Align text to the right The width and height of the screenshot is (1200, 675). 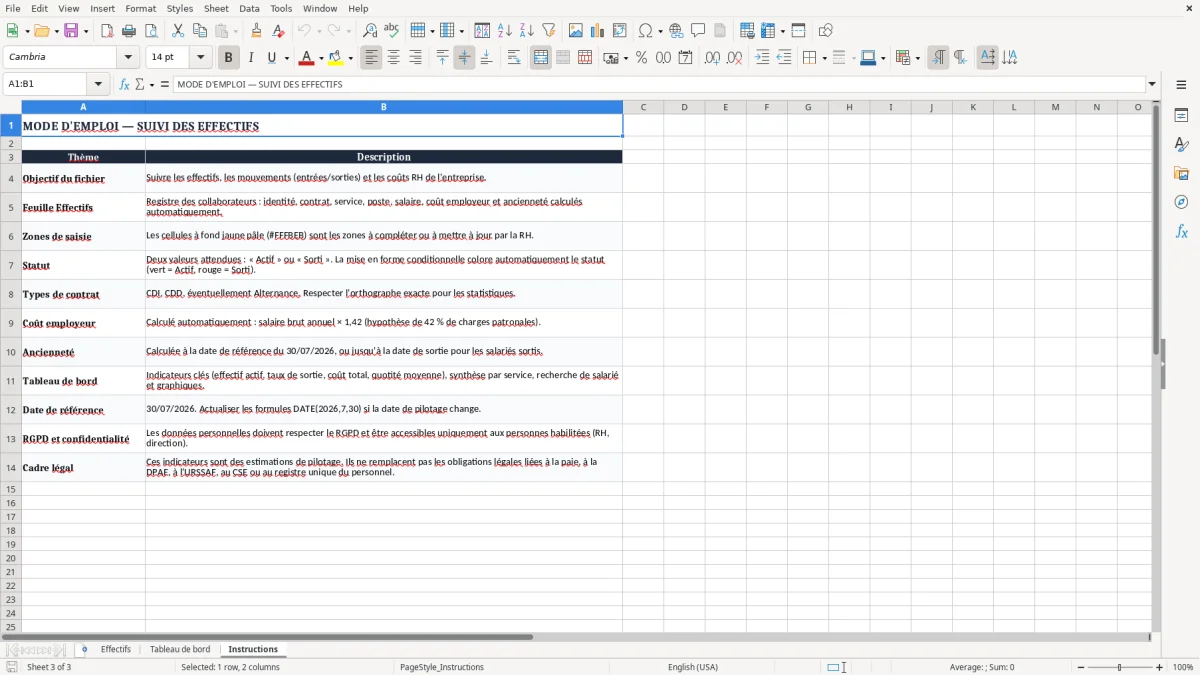(x=416, y=58)
